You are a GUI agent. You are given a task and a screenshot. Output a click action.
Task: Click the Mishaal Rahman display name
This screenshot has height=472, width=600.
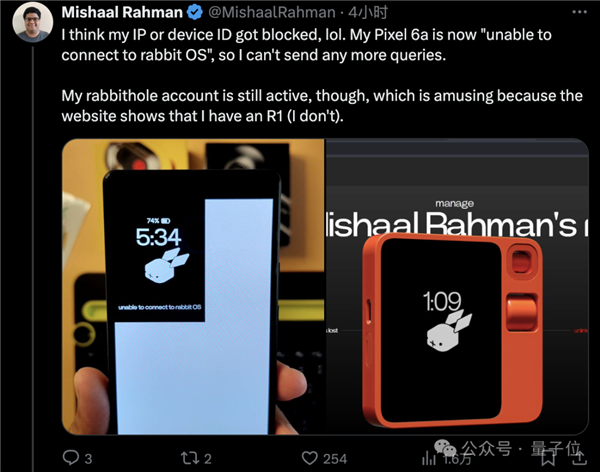[122, 12]
